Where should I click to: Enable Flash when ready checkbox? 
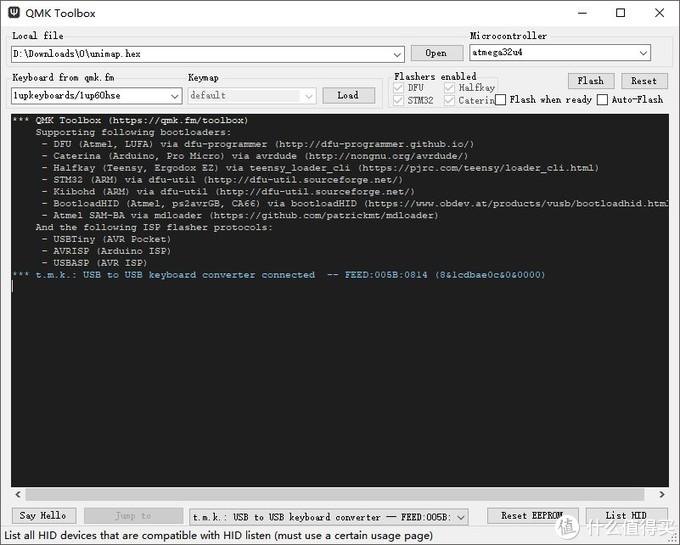(x=500, y=100)
